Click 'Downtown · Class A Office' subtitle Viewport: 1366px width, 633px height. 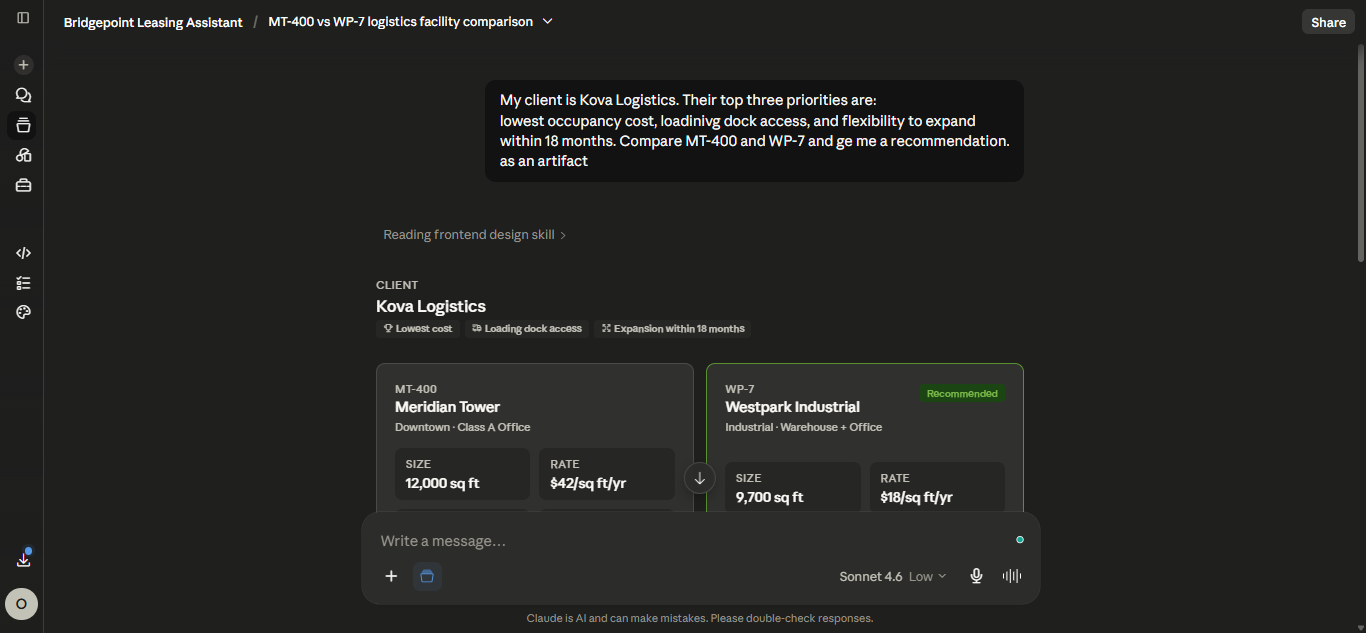462,427
